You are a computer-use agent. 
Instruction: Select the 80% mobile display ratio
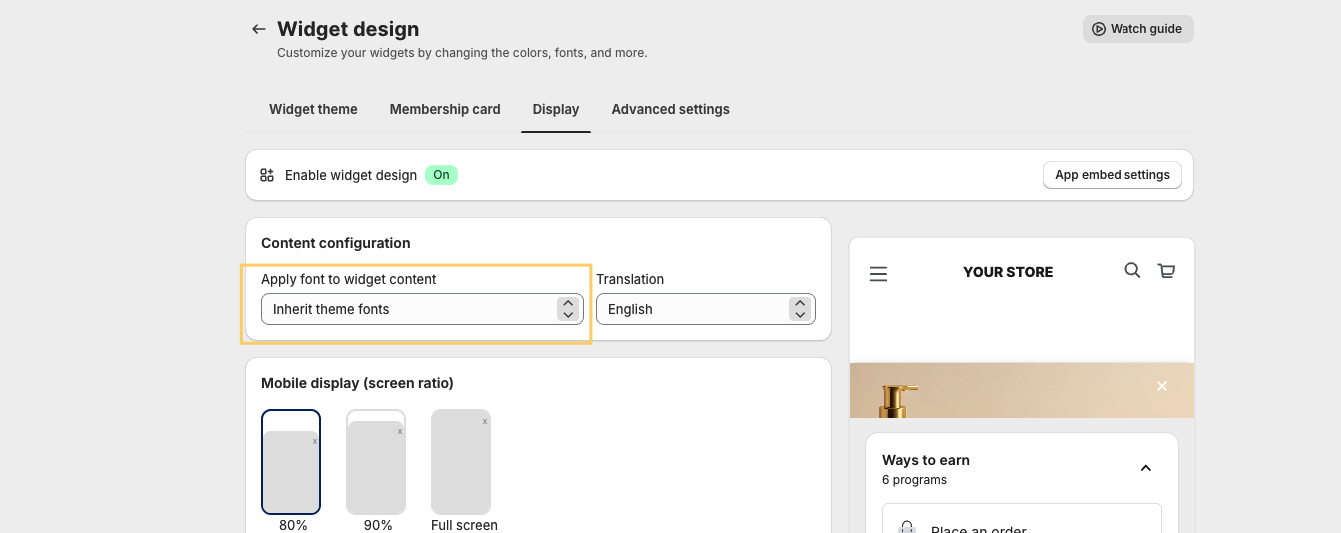click(x=291, y=461)
